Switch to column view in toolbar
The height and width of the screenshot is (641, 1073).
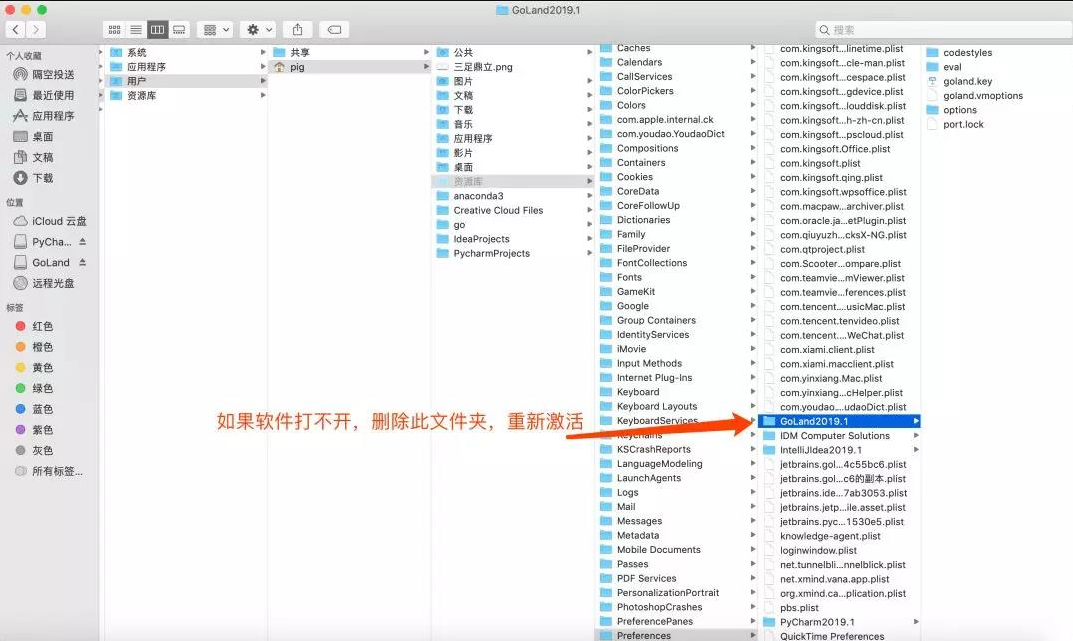point(157,29)
